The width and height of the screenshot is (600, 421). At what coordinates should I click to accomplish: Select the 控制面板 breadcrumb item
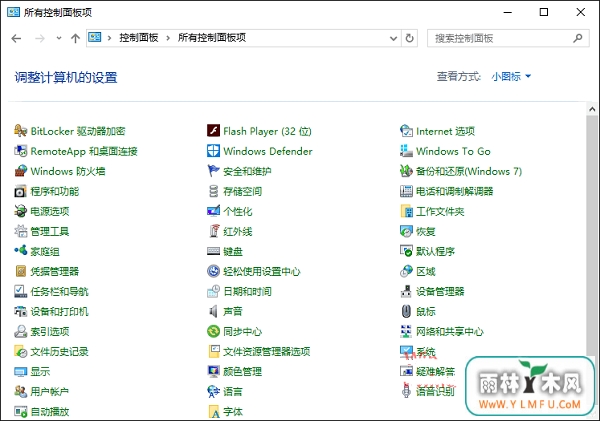(139, 38)
